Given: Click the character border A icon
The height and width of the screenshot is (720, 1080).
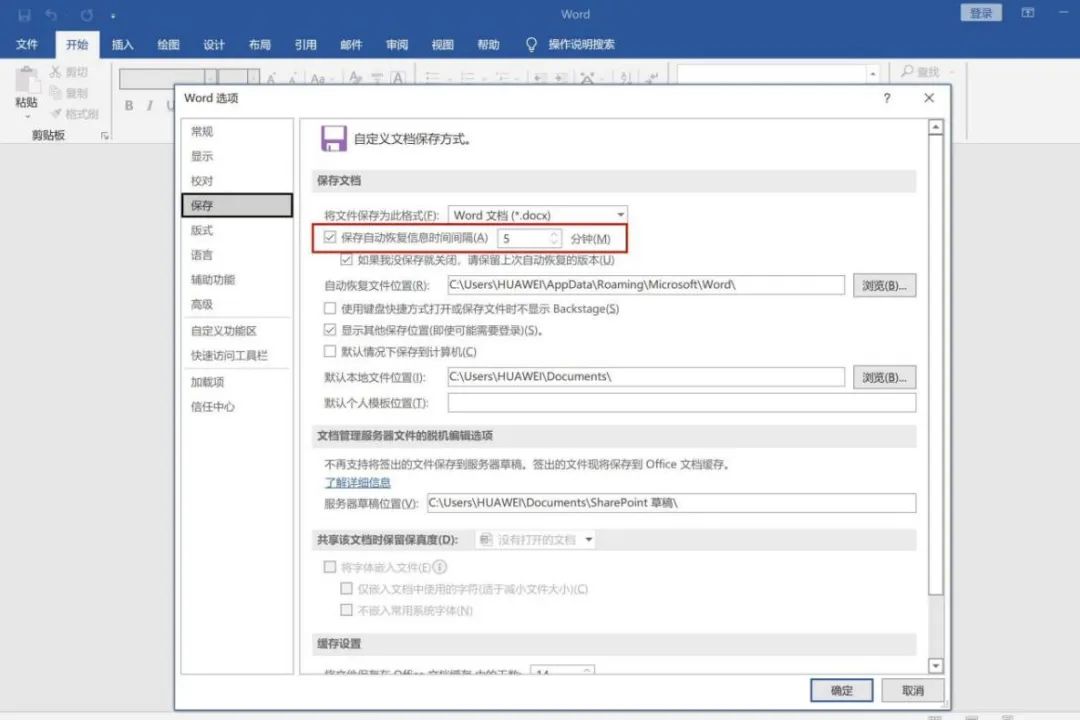Looking at the screenshot, I should pos(398,79).
